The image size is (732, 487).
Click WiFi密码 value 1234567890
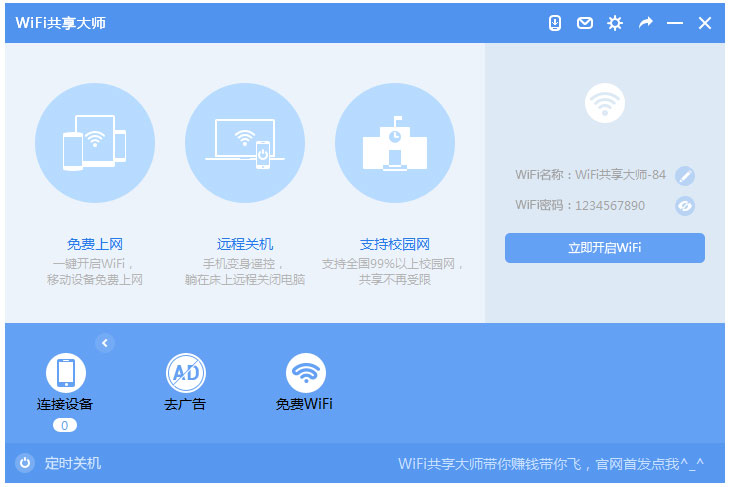[610, 205]
